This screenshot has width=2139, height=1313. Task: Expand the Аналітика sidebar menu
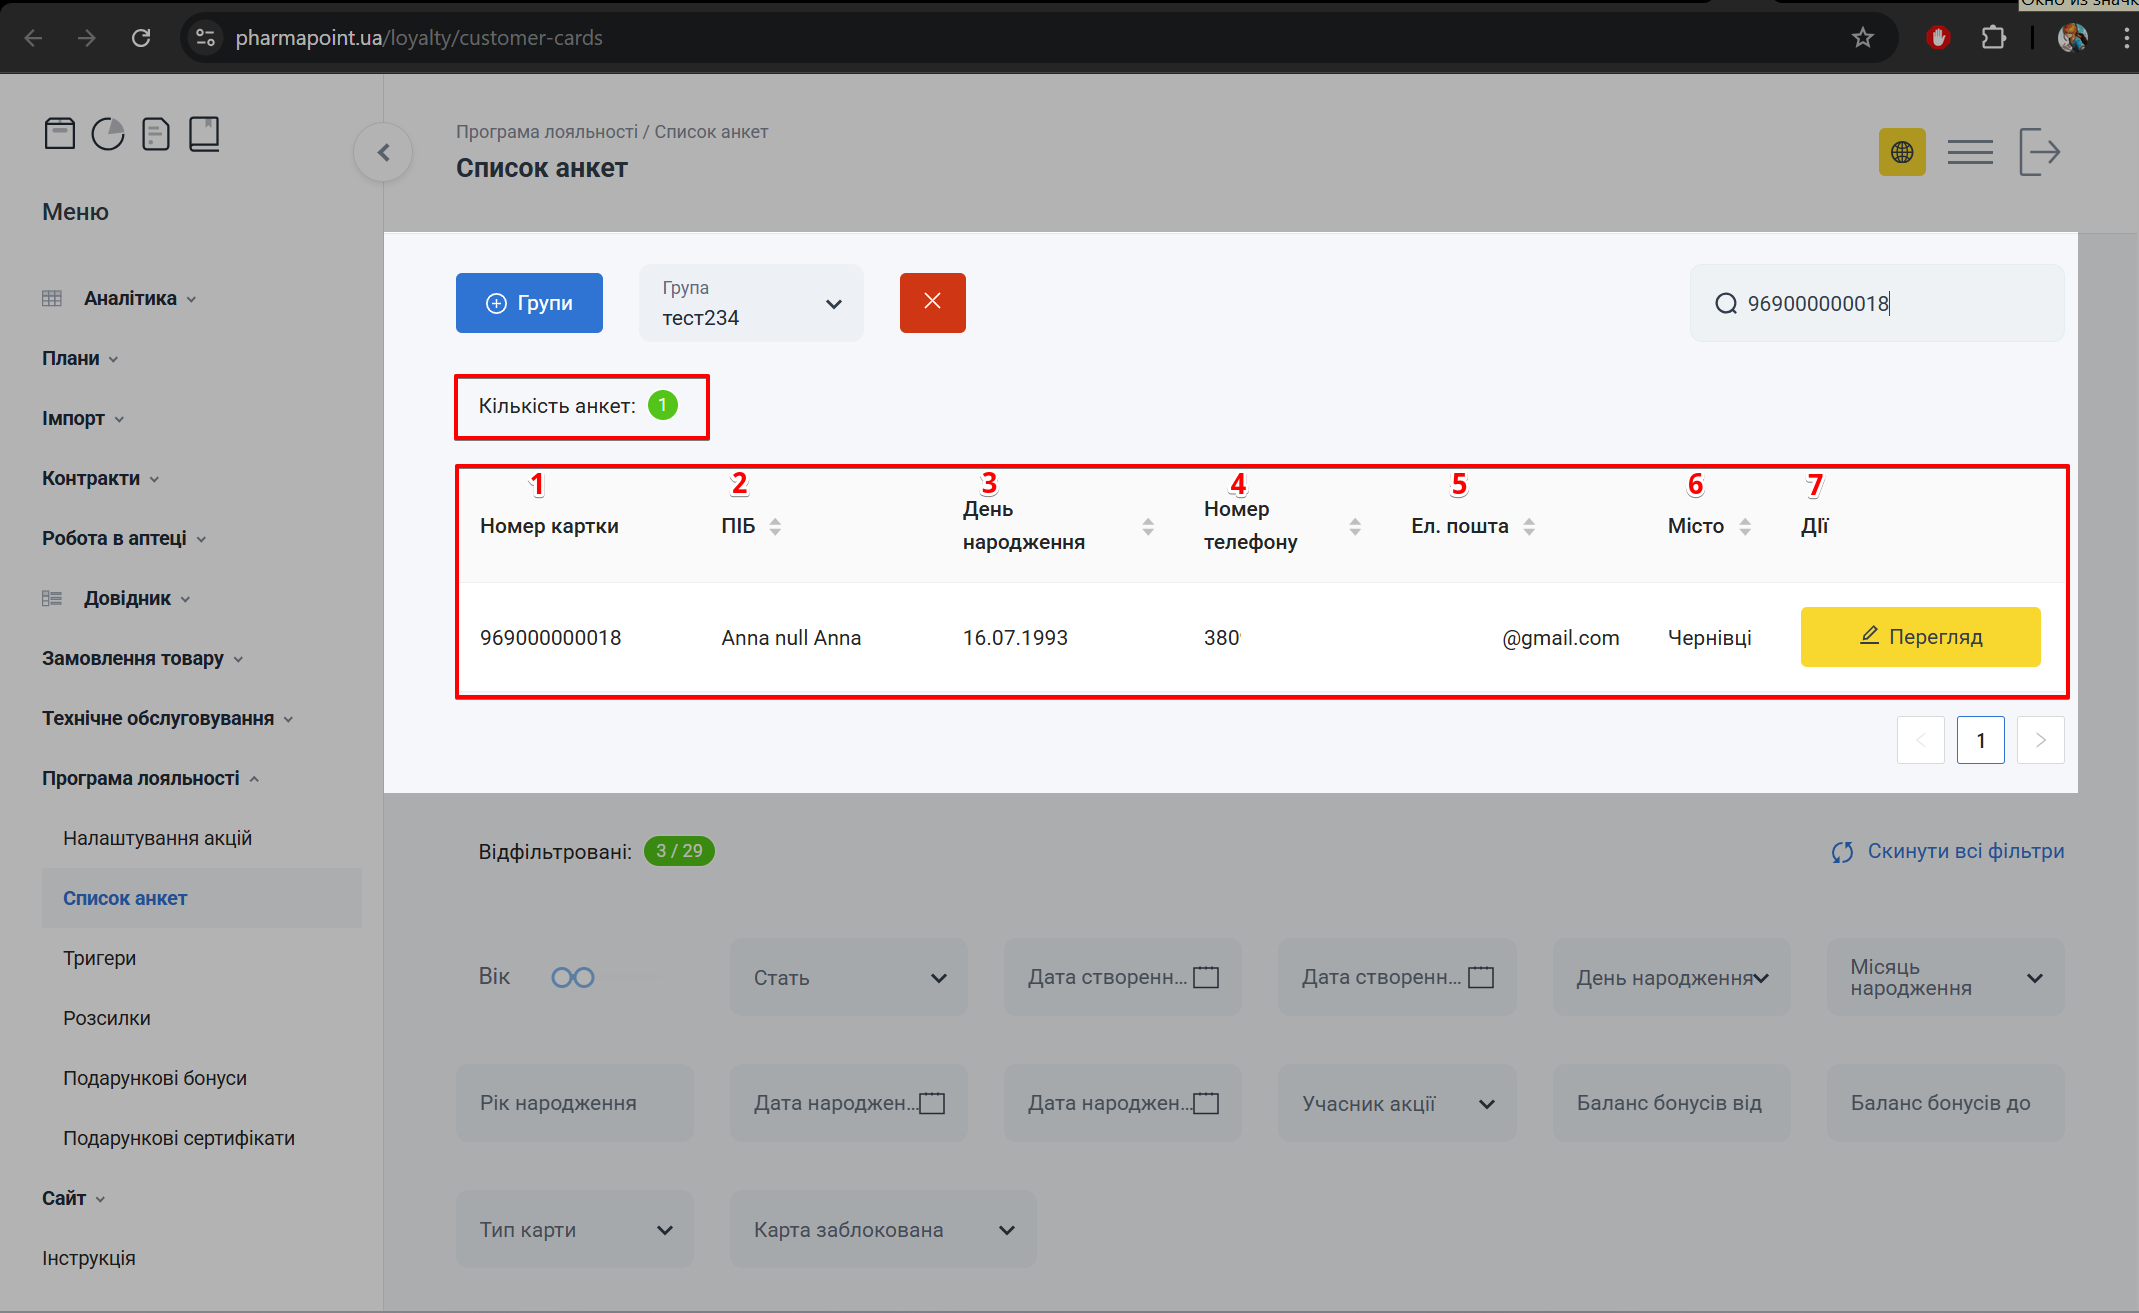pyautogui.click(x=130, y=298)
